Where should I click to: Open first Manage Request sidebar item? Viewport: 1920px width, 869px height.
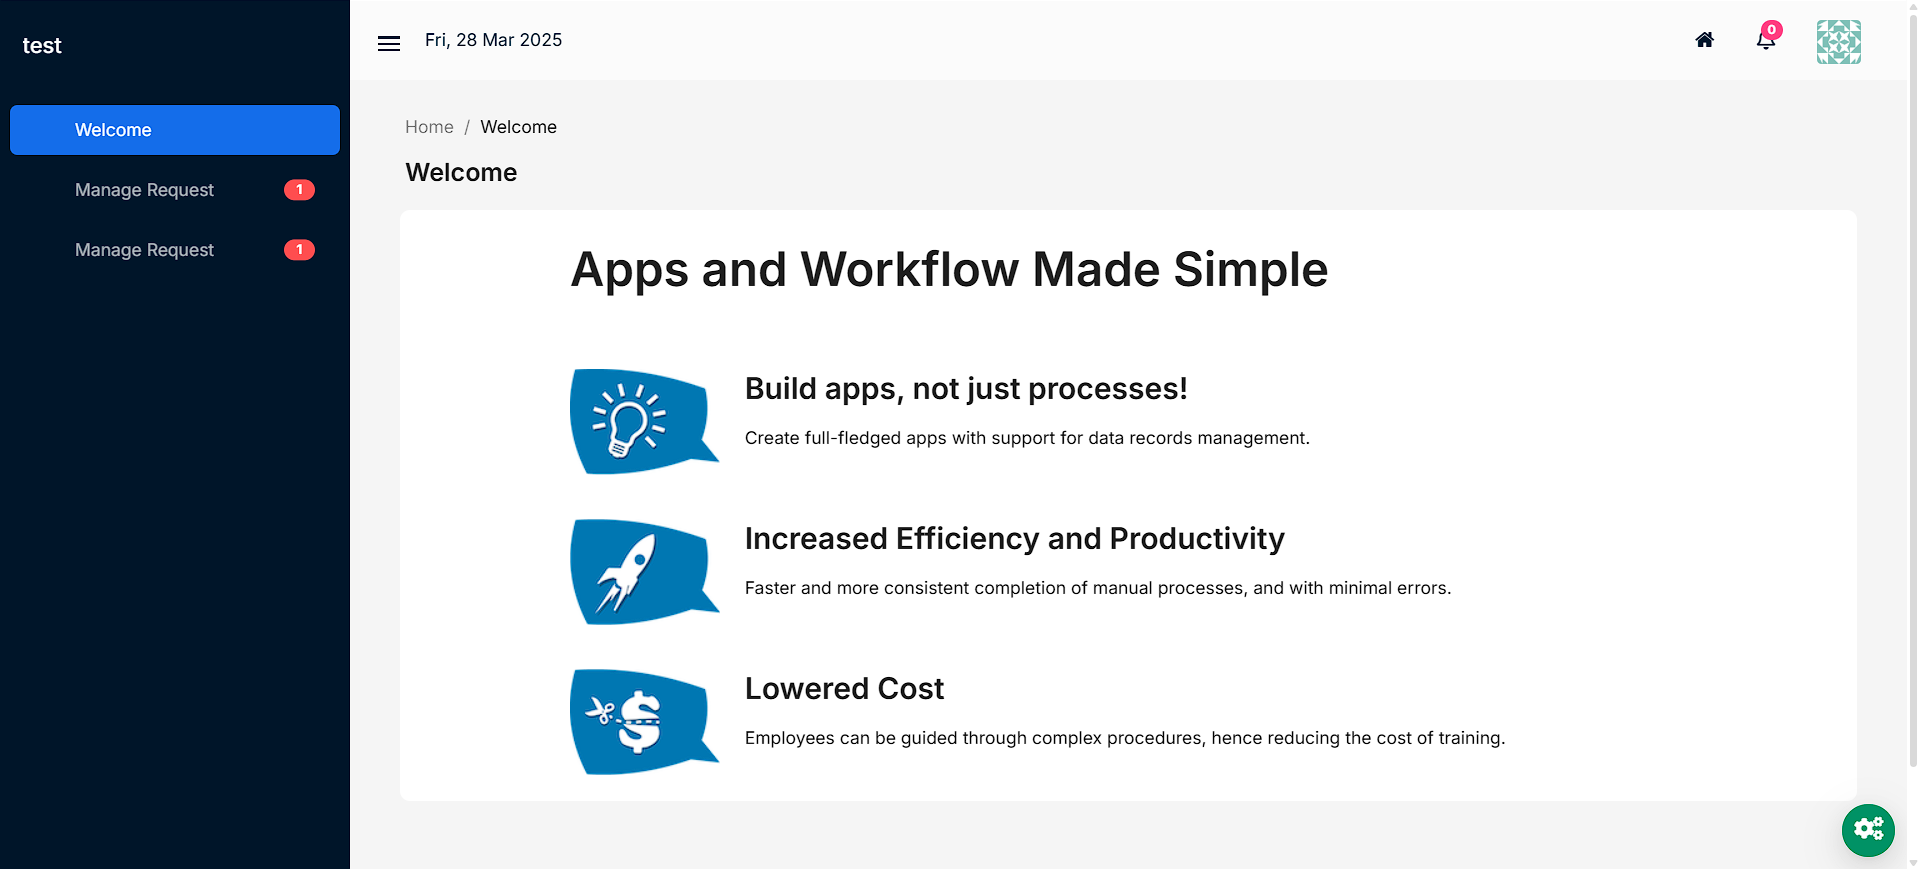(175, 190)
